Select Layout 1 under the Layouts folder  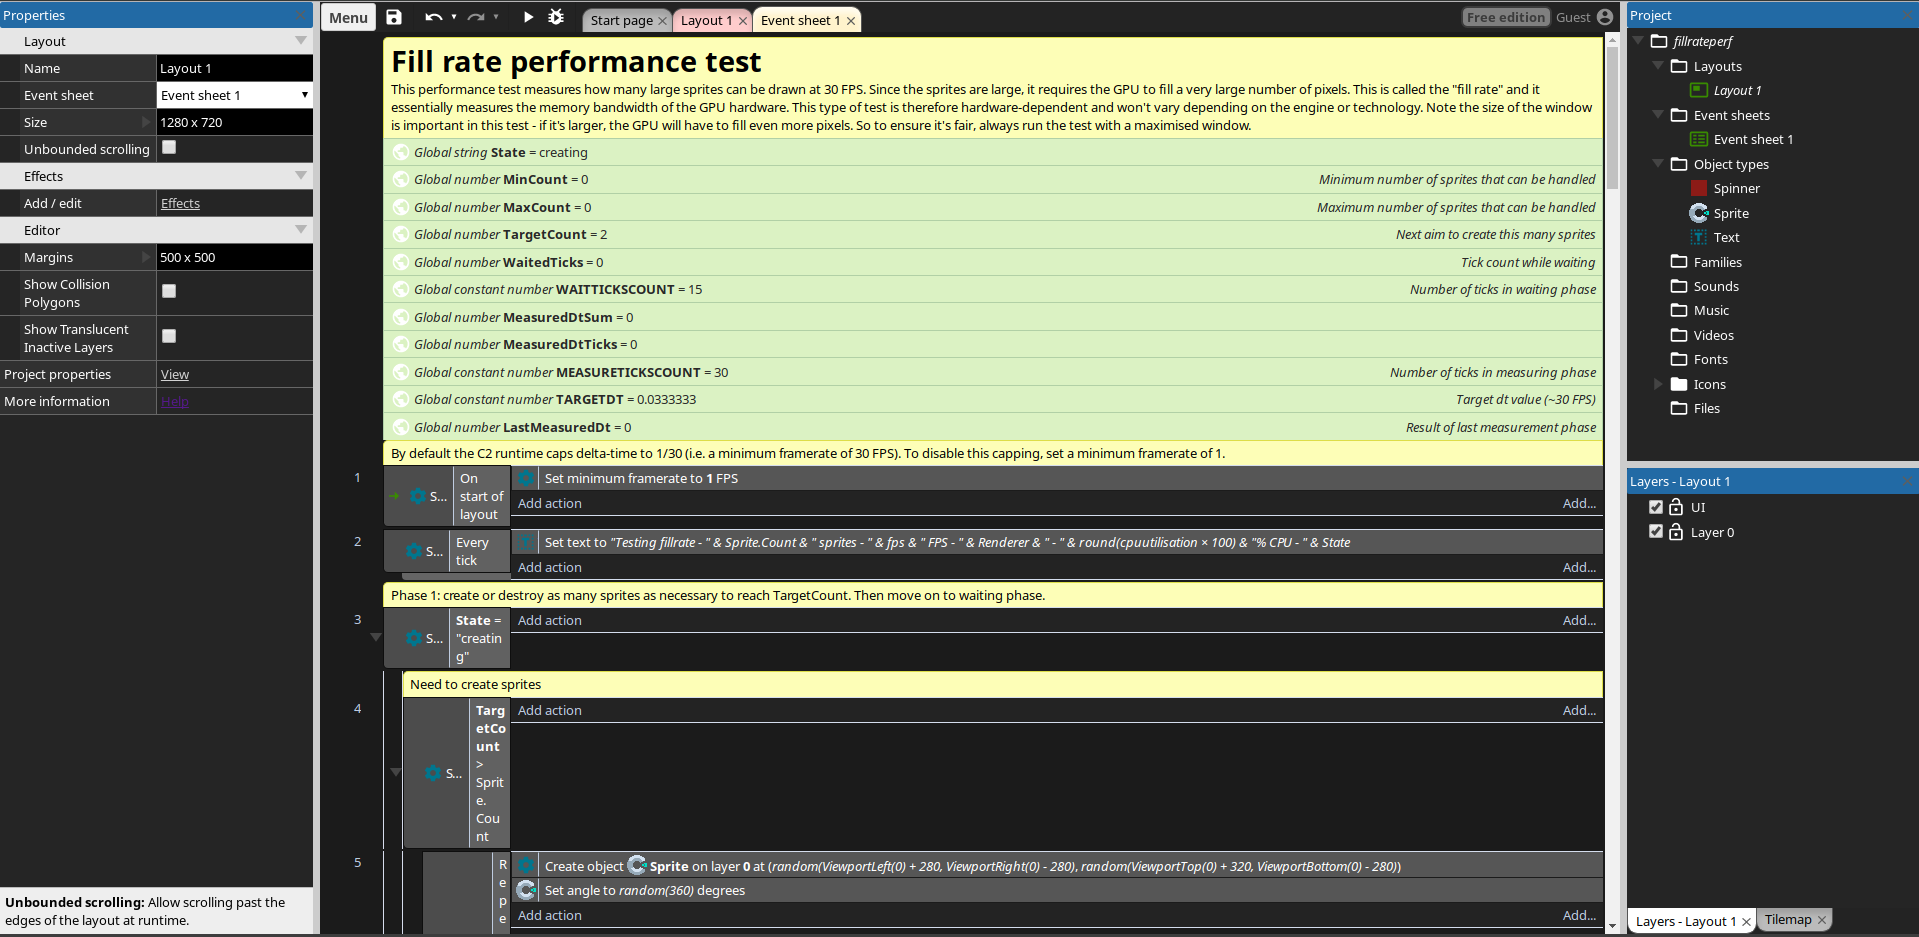point(1737,90)
